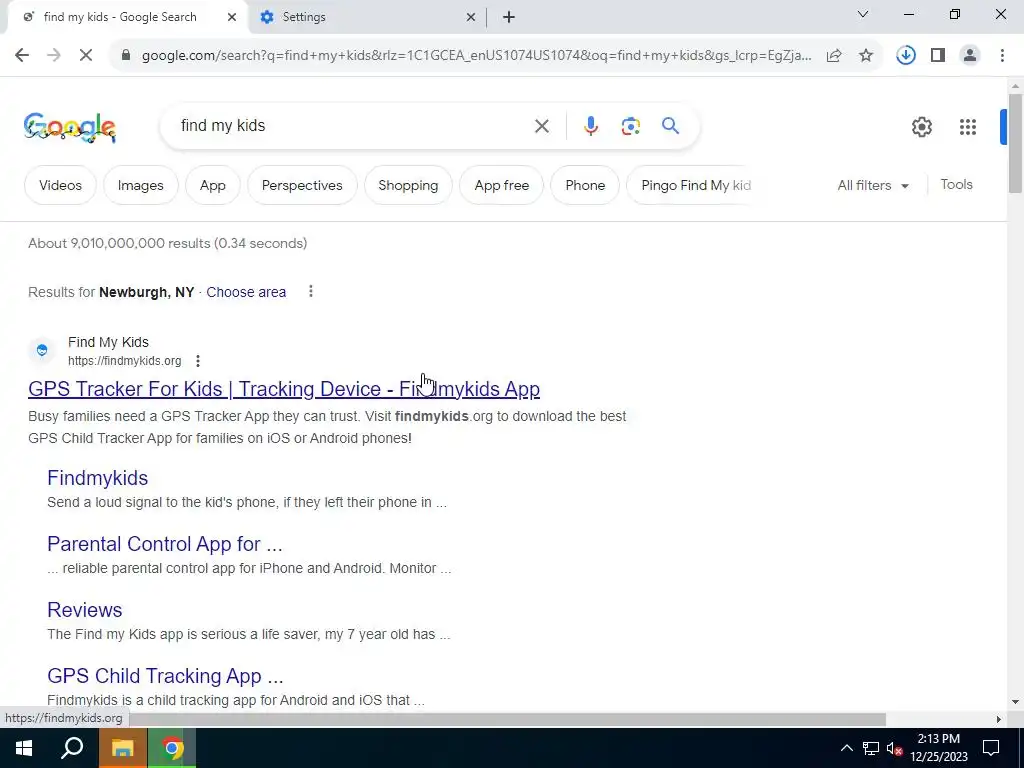Open the tab search dropdown arrow

tap(863, 14)
